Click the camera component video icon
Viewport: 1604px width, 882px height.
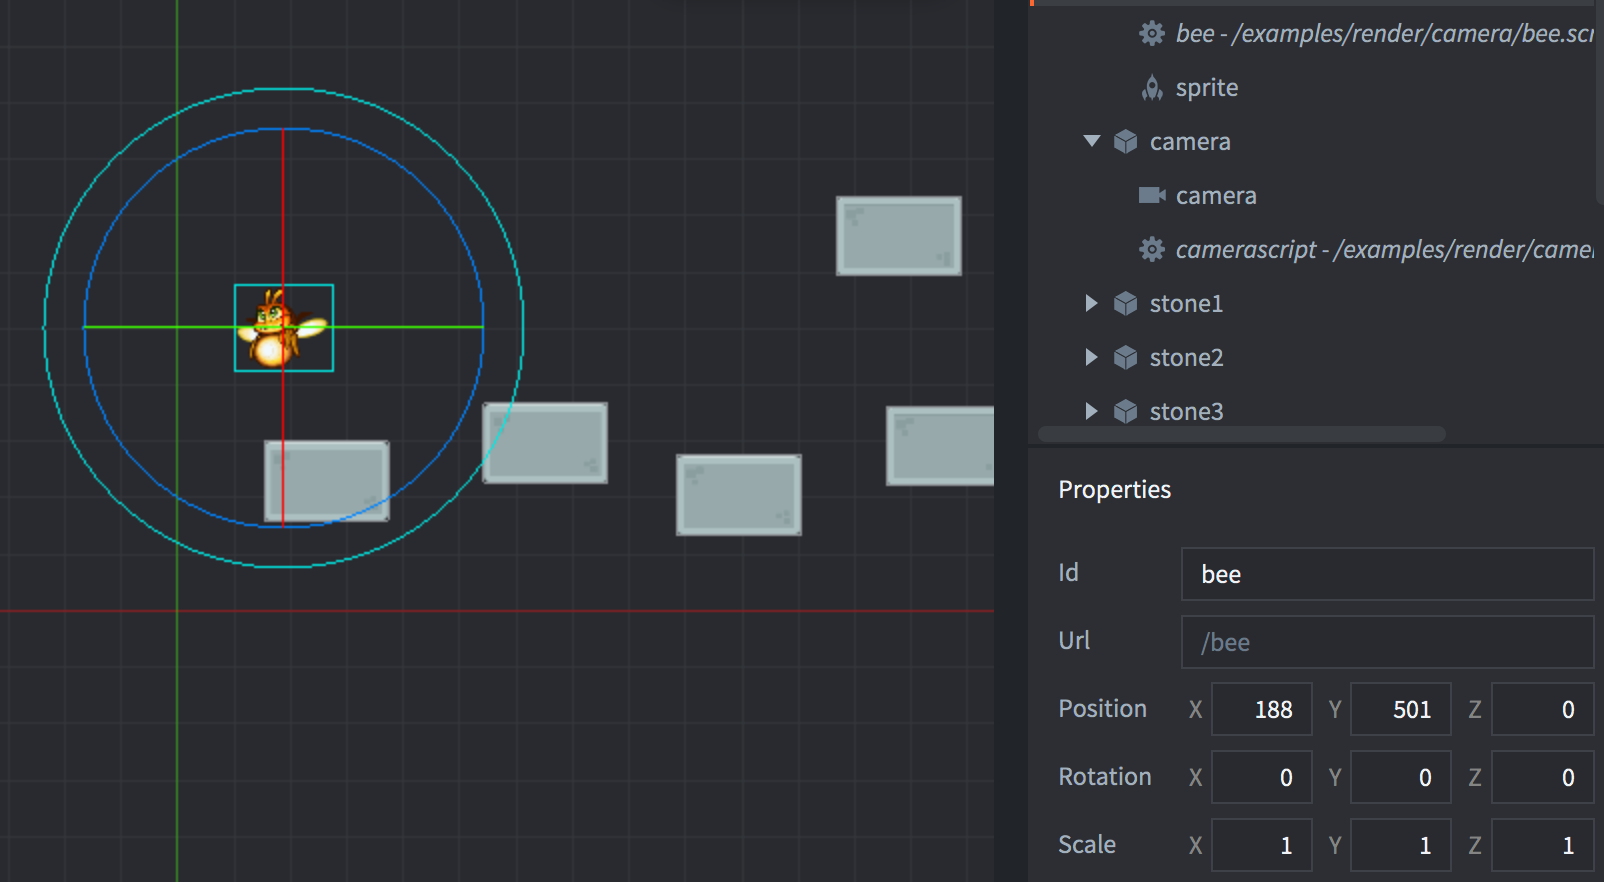(1152, 195)
